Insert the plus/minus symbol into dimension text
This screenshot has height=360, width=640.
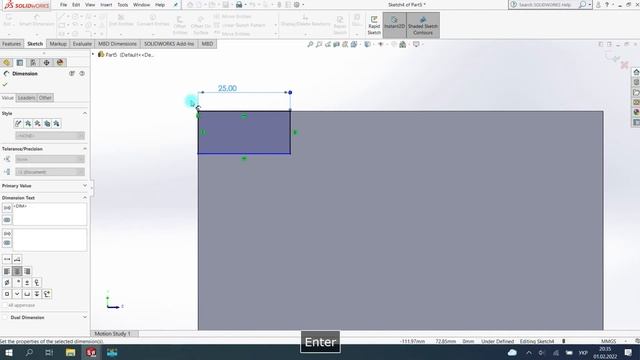pyautogui.click(x=27, y=282)
